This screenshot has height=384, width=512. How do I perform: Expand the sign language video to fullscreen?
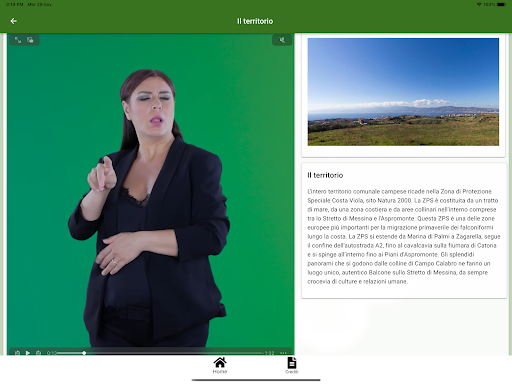(x=18, y=40)
